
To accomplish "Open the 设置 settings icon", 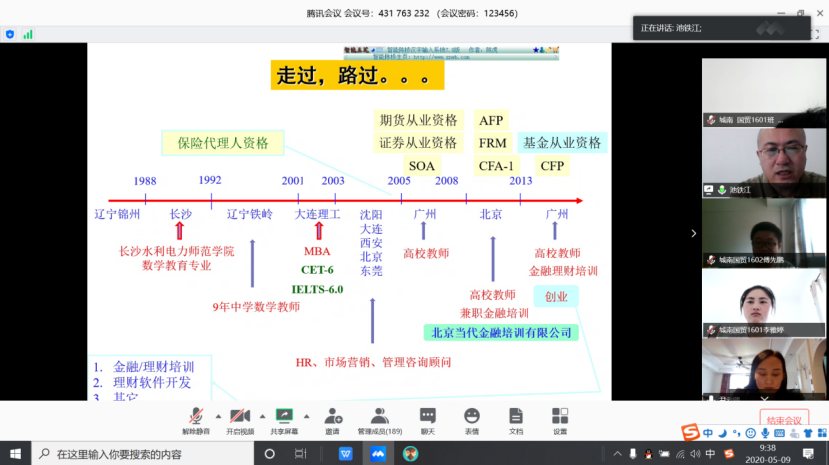I will click(560, 416).
